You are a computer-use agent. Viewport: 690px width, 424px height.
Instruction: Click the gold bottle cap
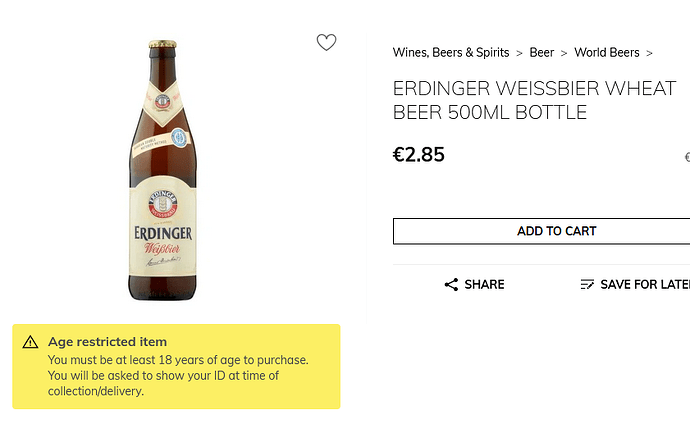(x=163, y=45)
